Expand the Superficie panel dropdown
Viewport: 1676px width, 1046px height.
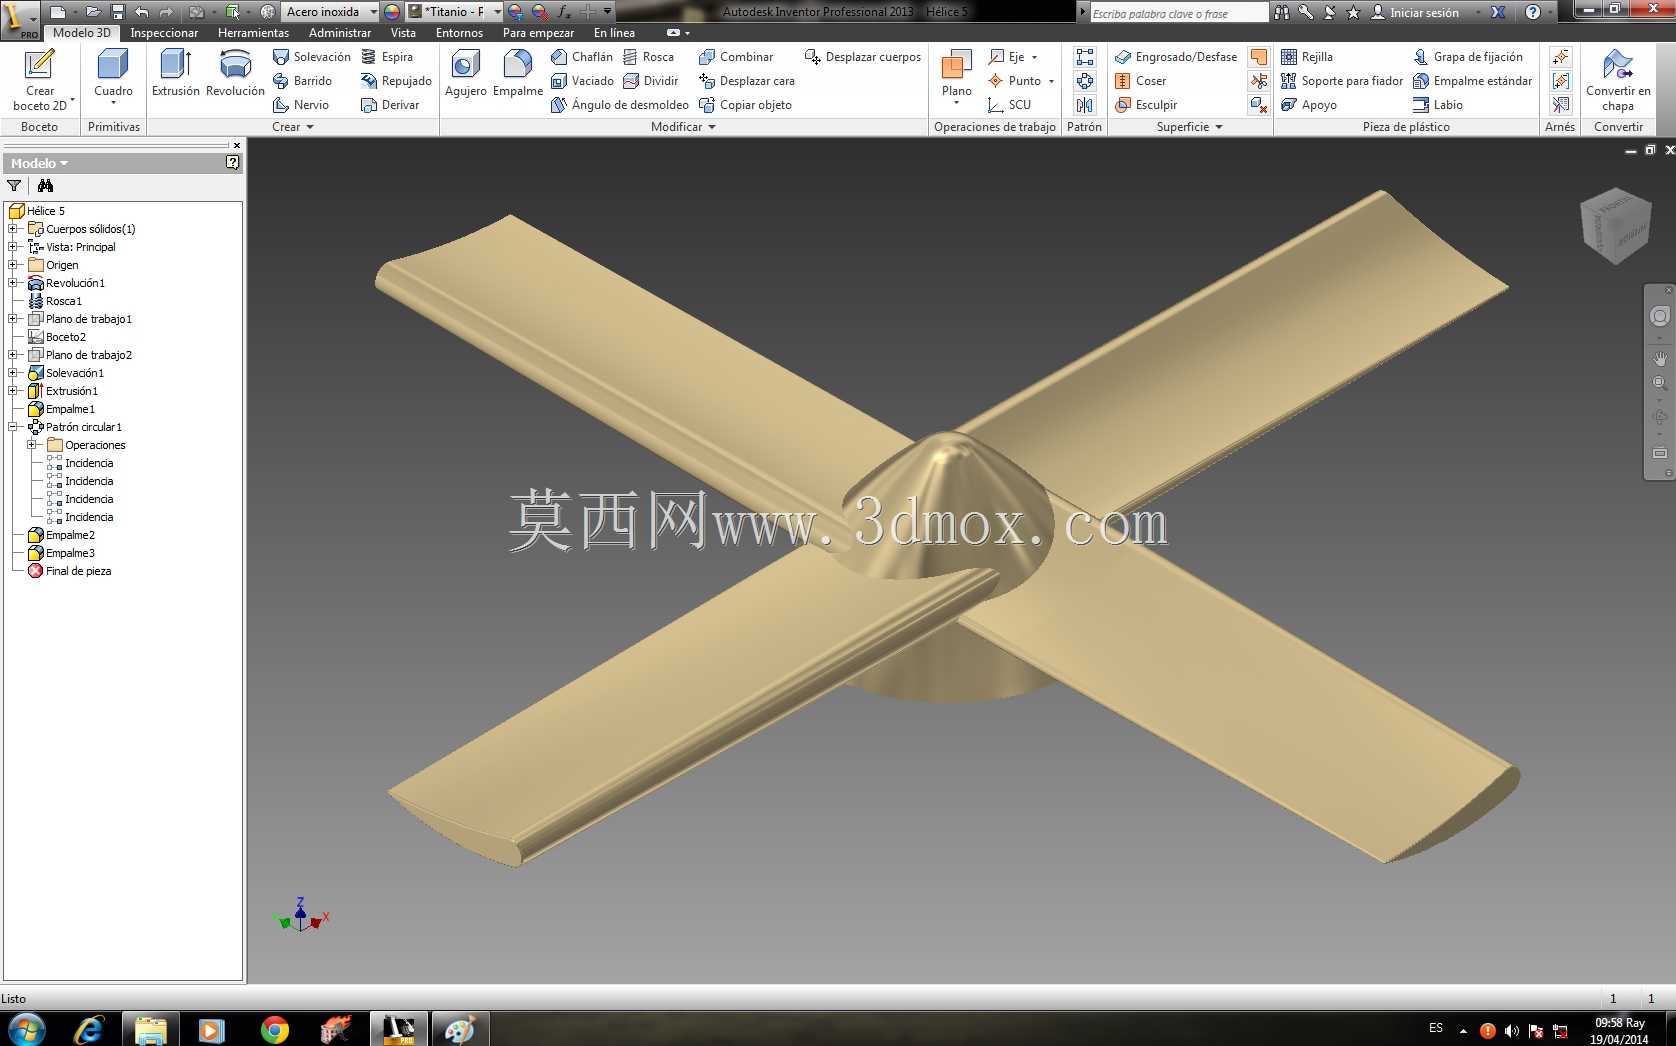(x=1189, y=127)
